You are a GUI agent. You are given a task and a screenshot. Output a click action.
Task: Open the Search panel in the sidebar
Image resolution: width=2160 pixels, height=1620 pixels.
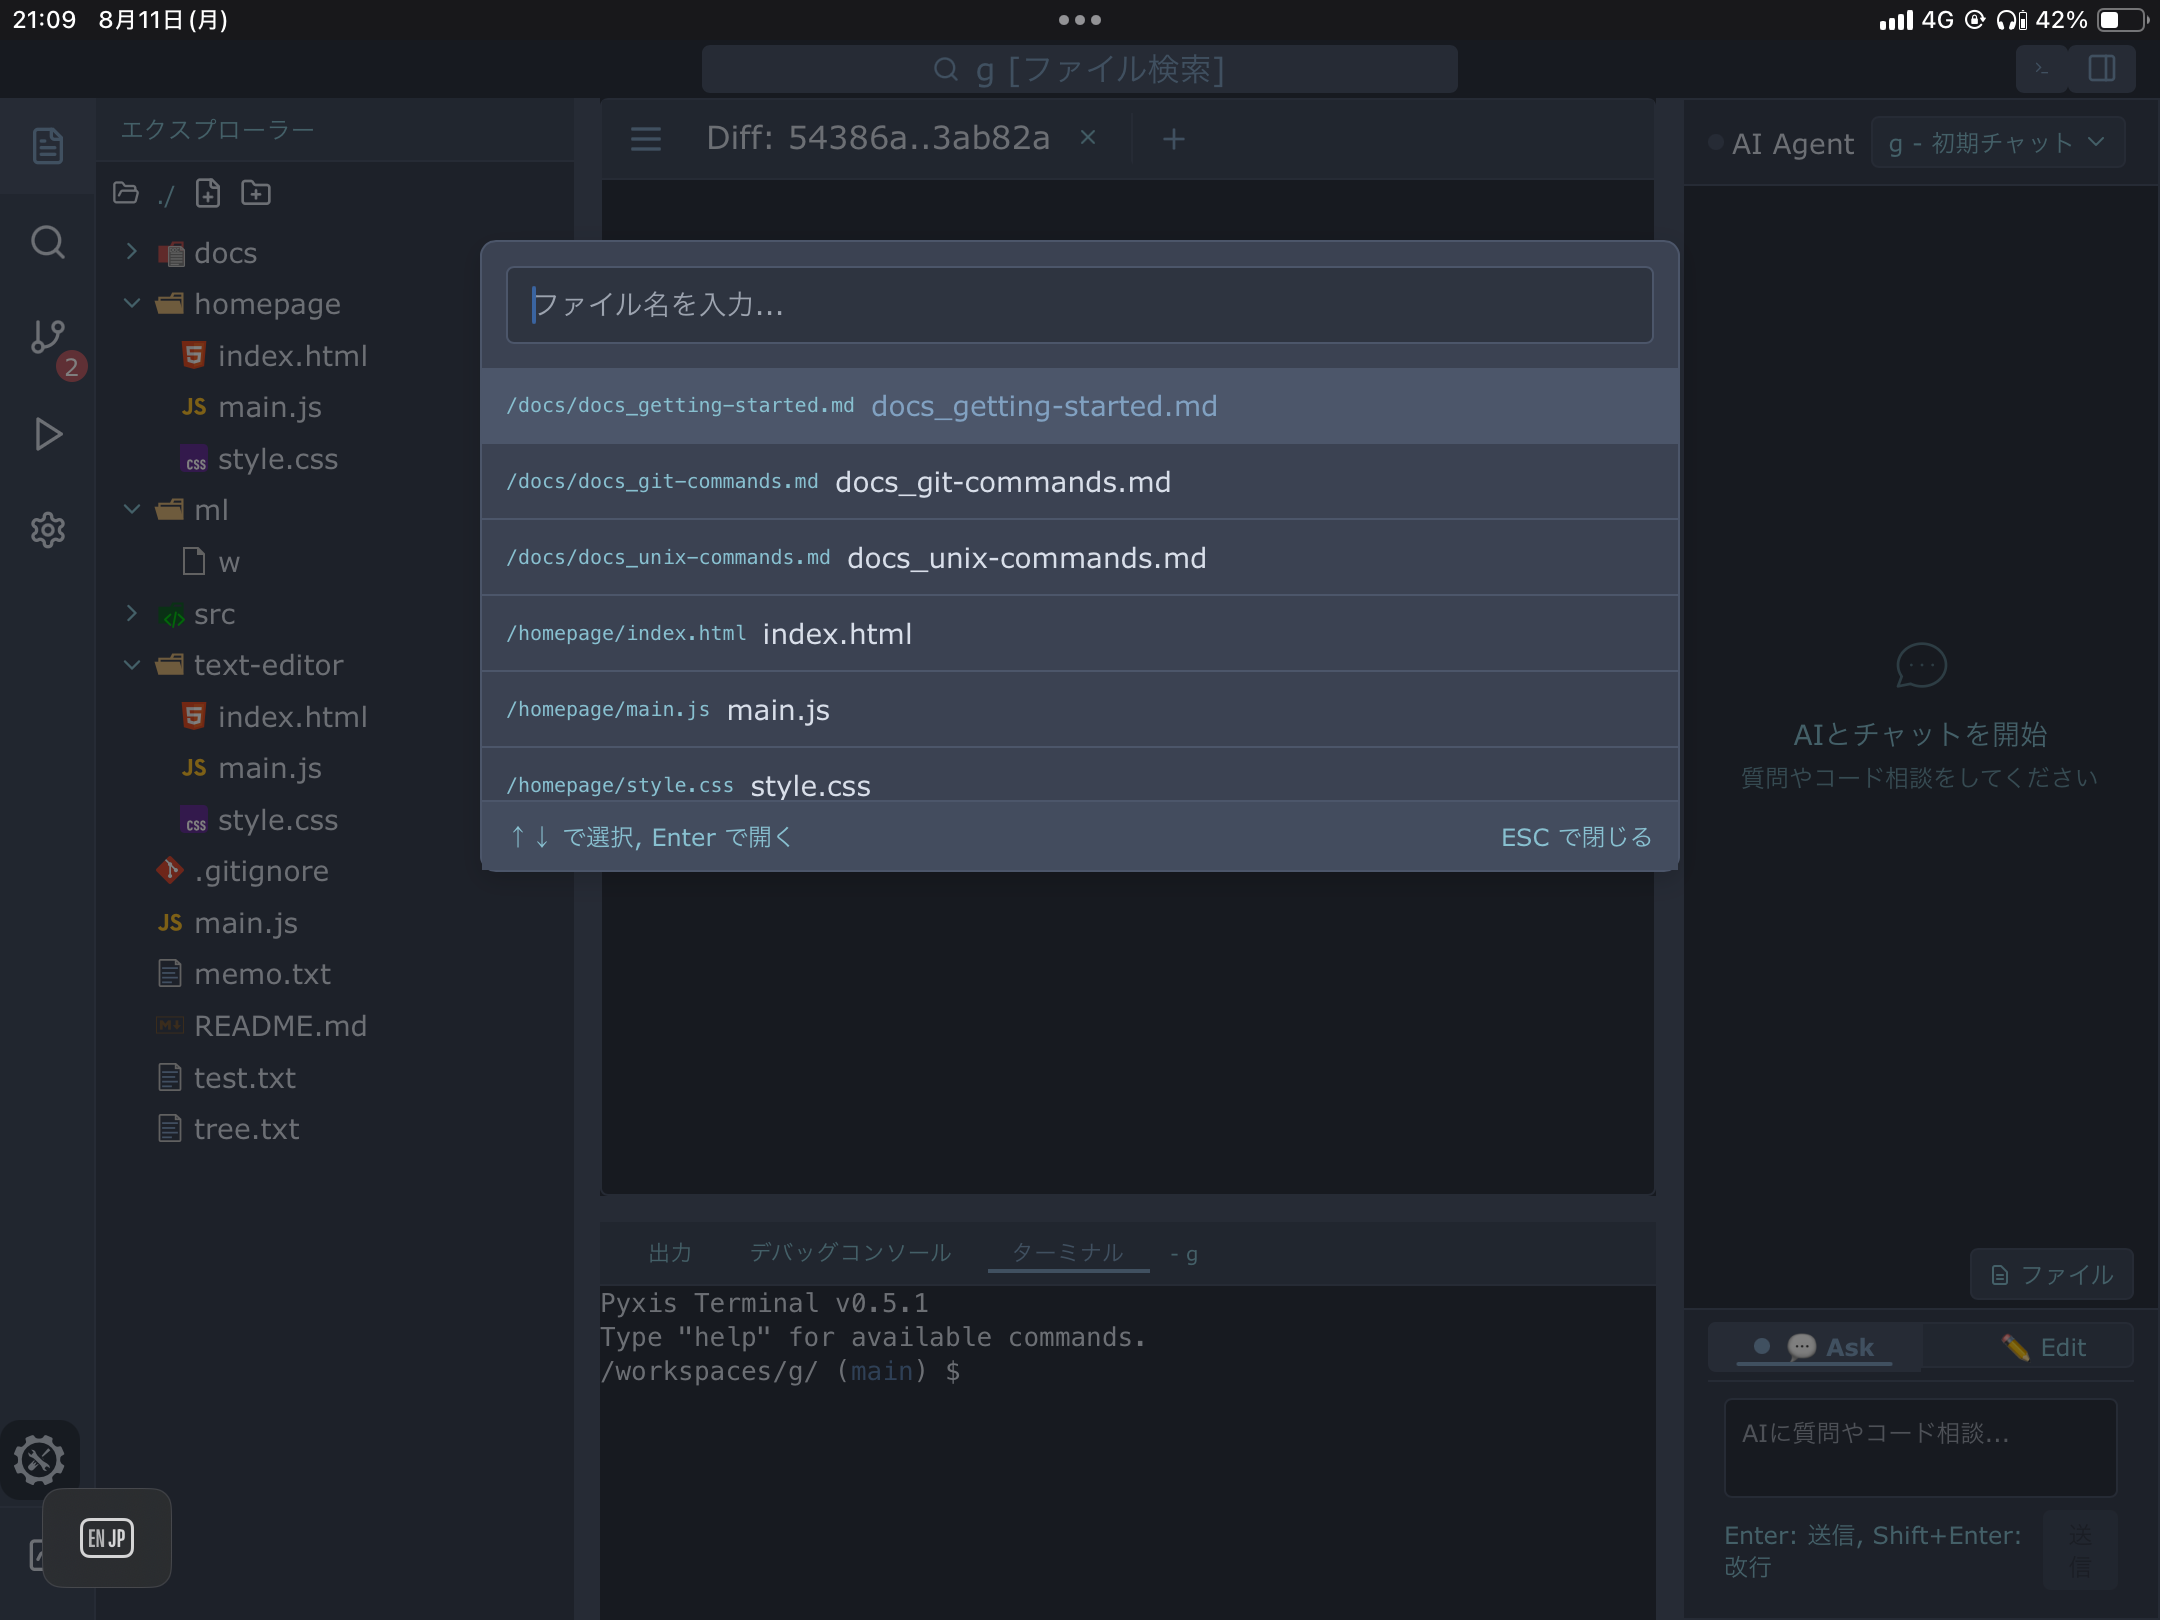point(47,242)
